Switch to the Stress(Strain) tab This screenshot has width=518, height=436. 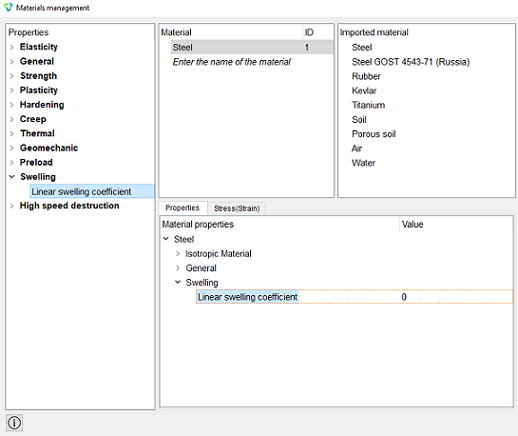(x=237, y=208)
